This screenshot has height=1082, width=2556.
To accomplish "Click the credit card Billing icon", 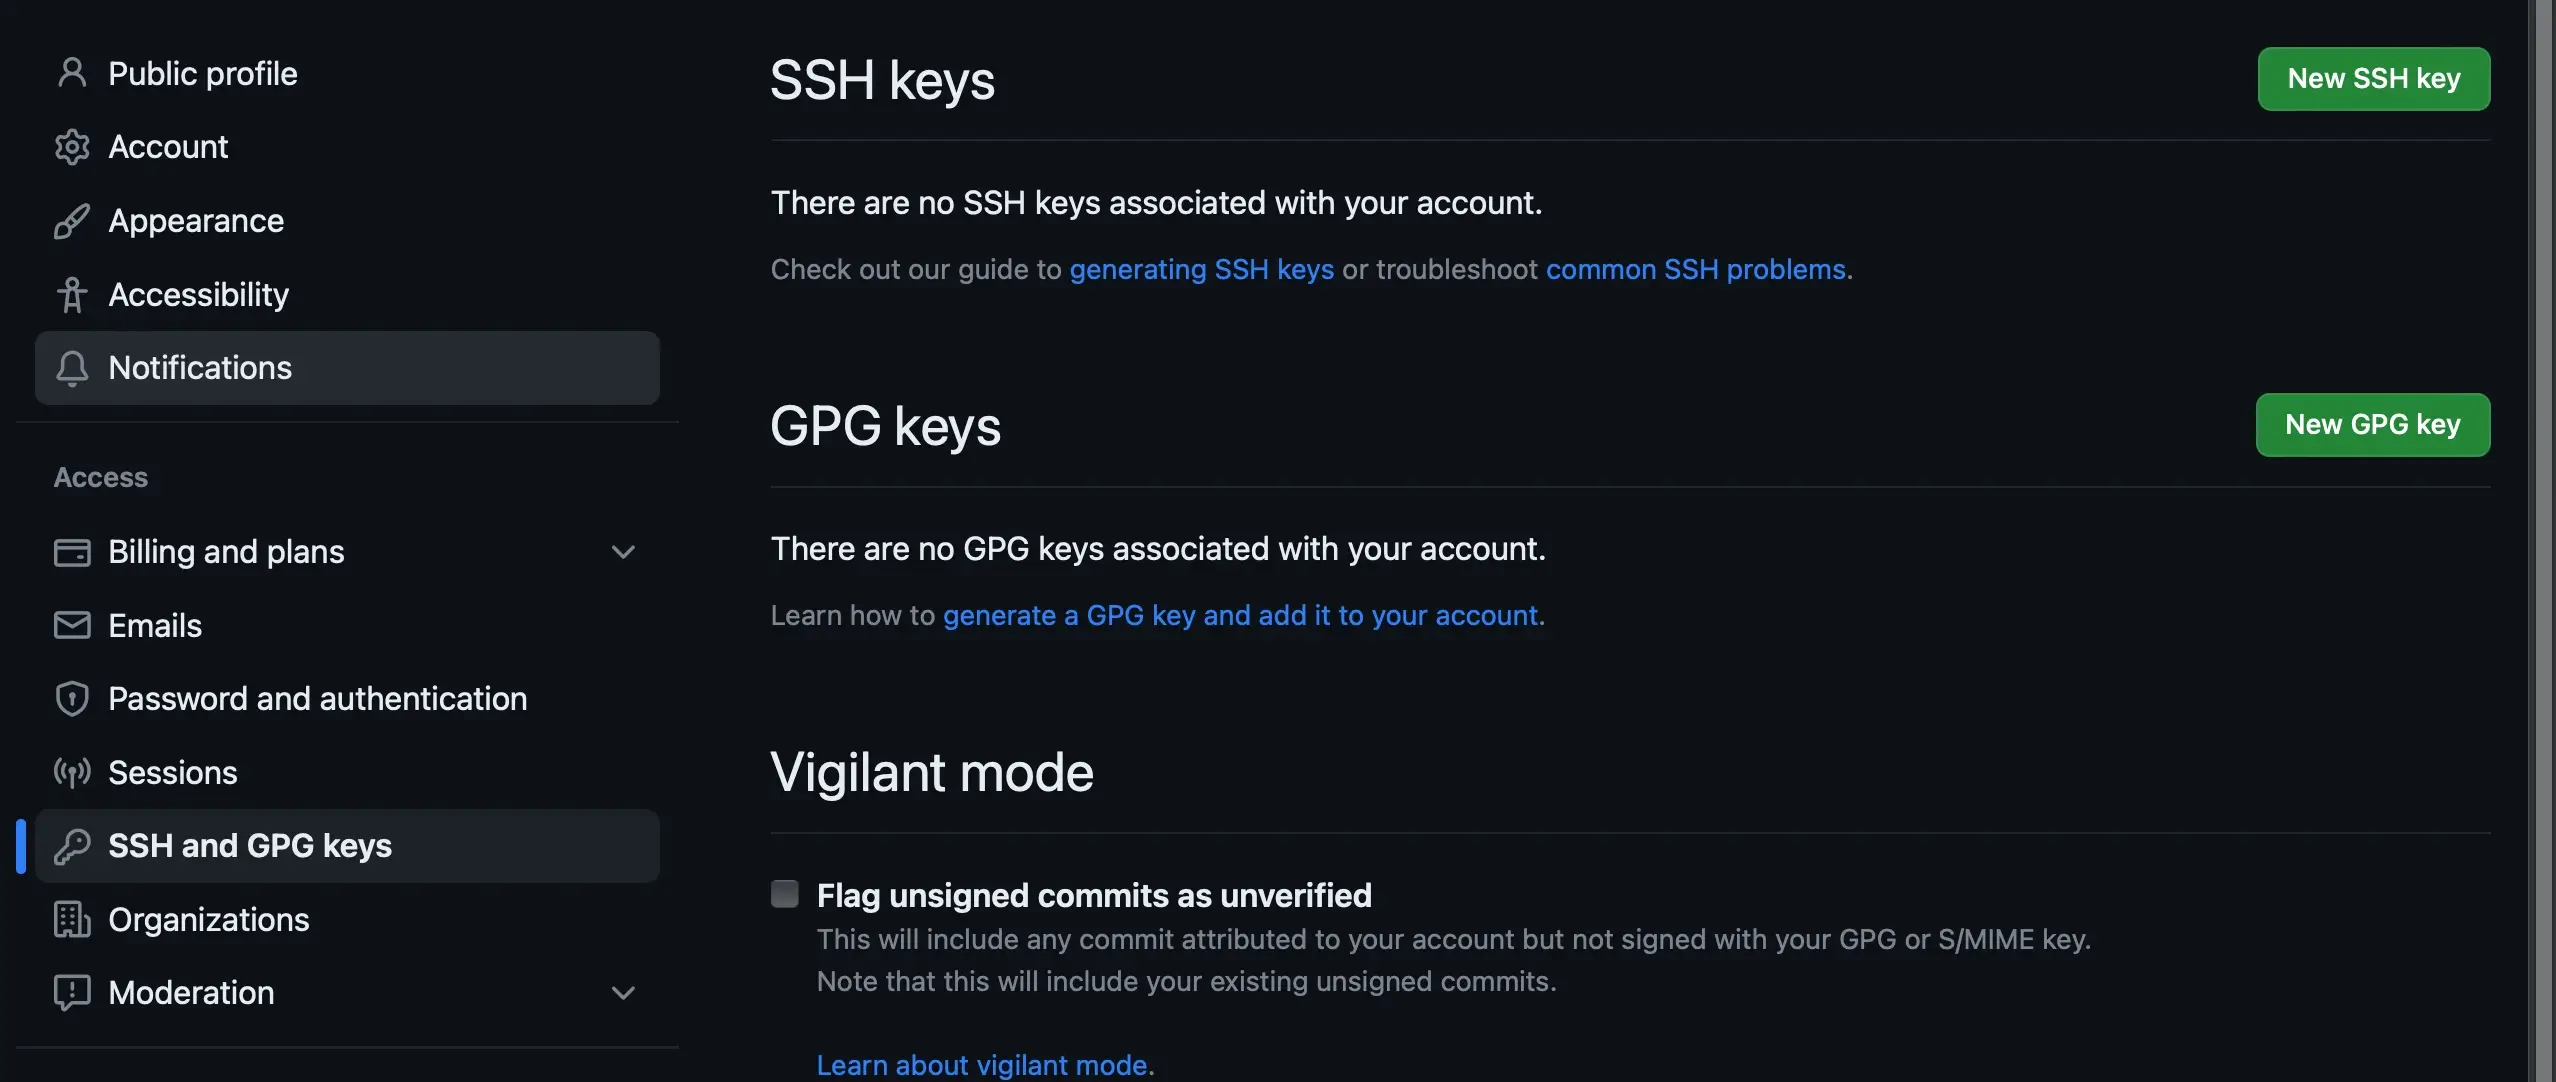I will pyautogui.click(x=72, y=552).
